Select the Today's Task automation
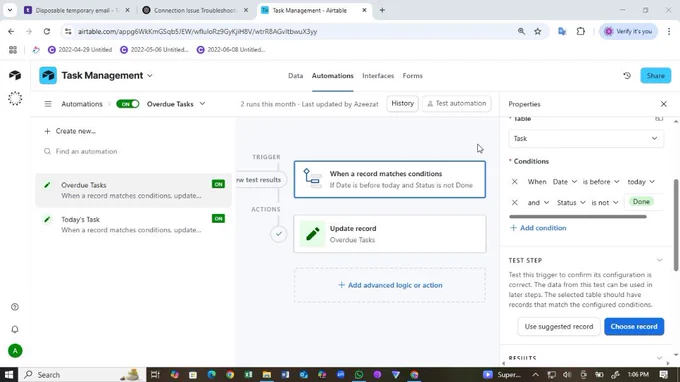The image size is (680, 382). click(134, 224)
